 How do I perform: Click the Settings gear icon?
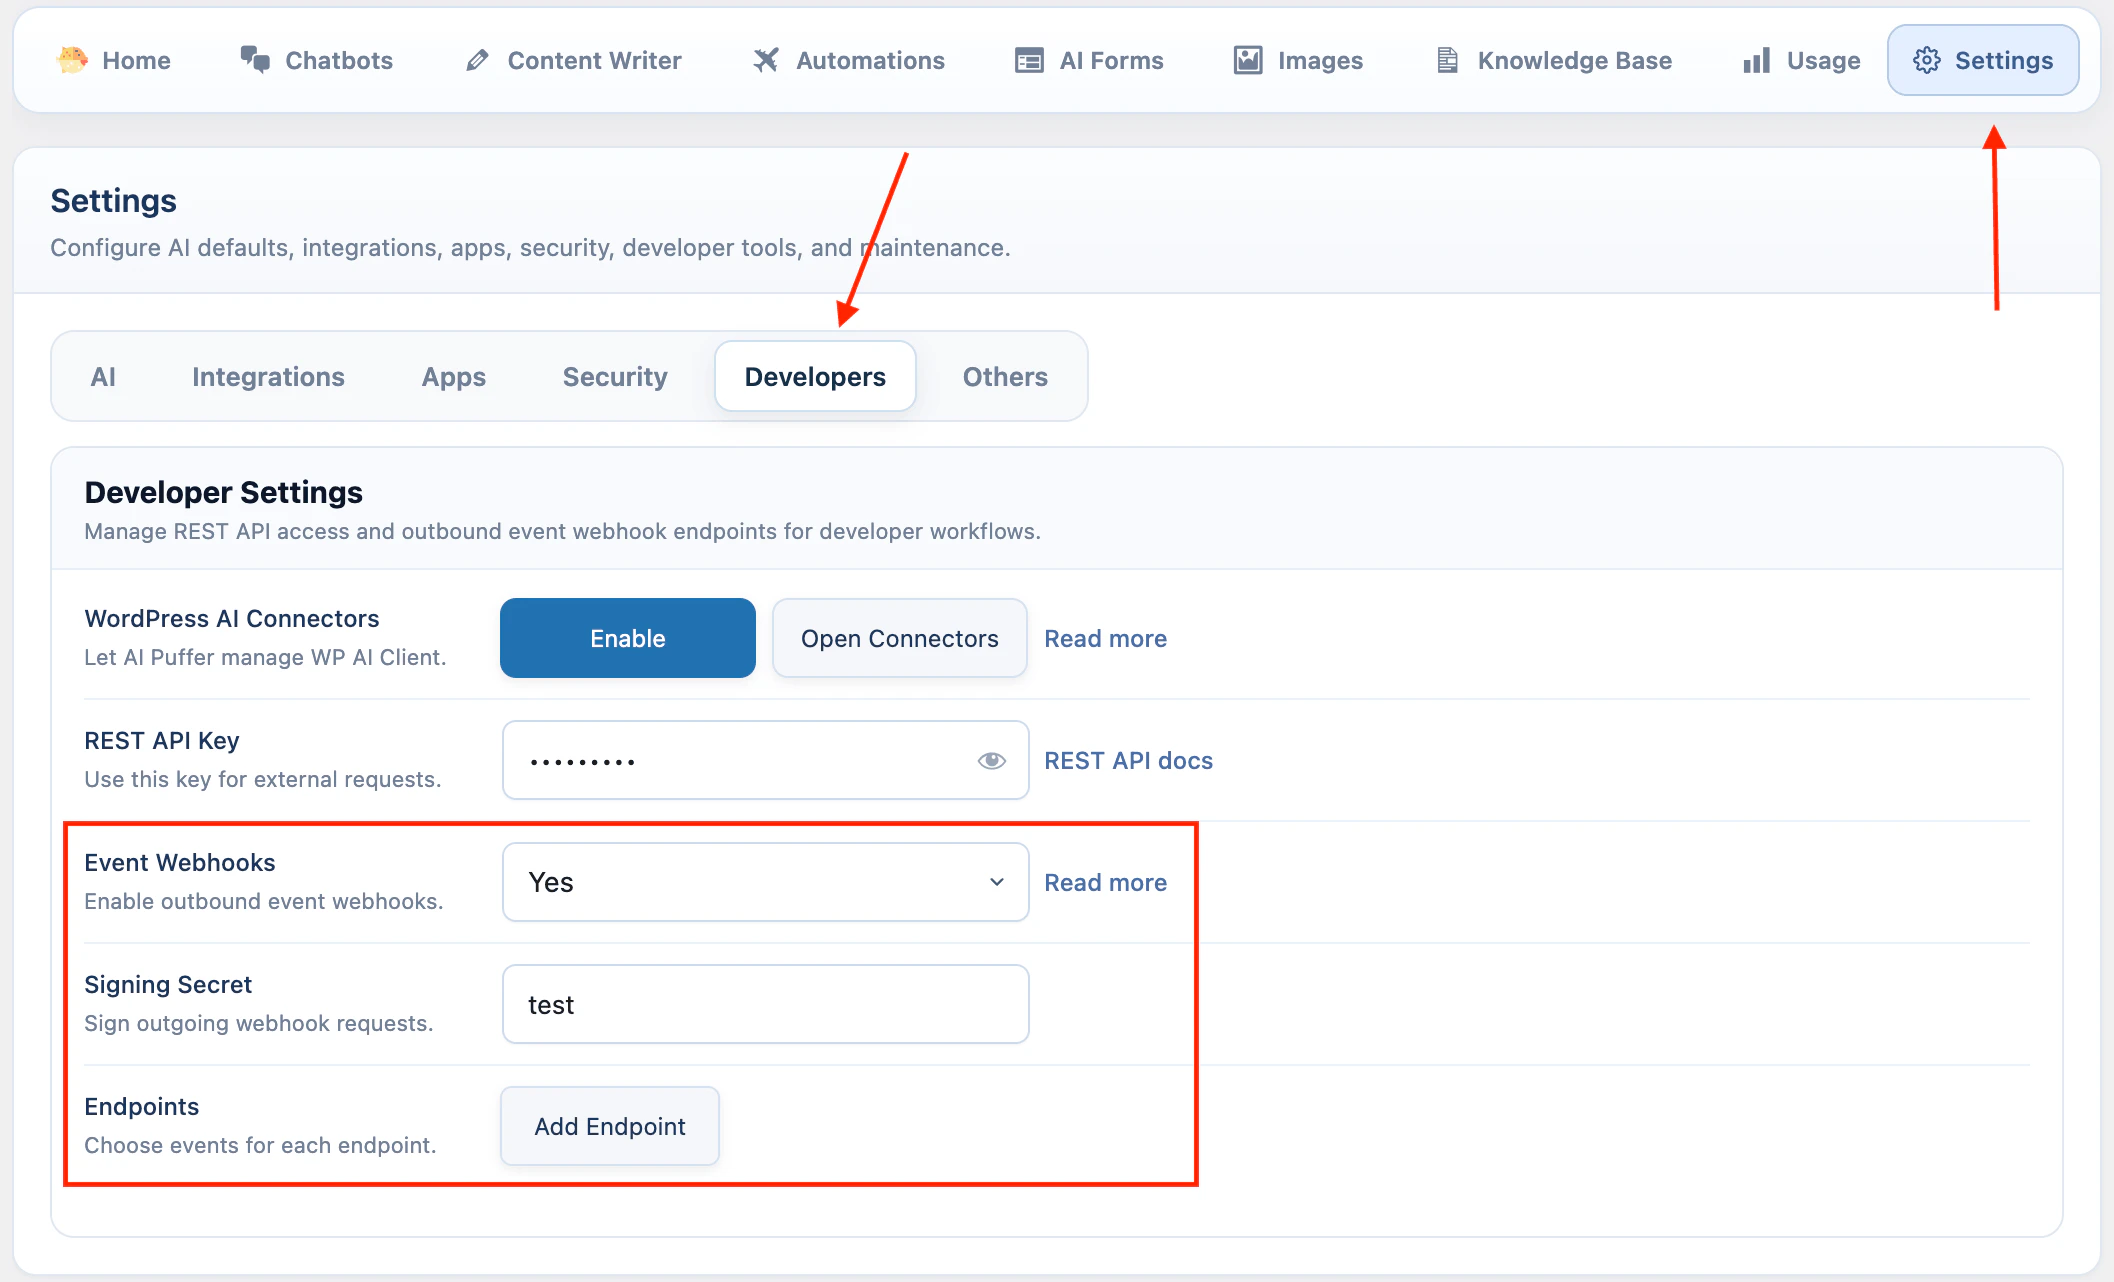click(1927, 60)
